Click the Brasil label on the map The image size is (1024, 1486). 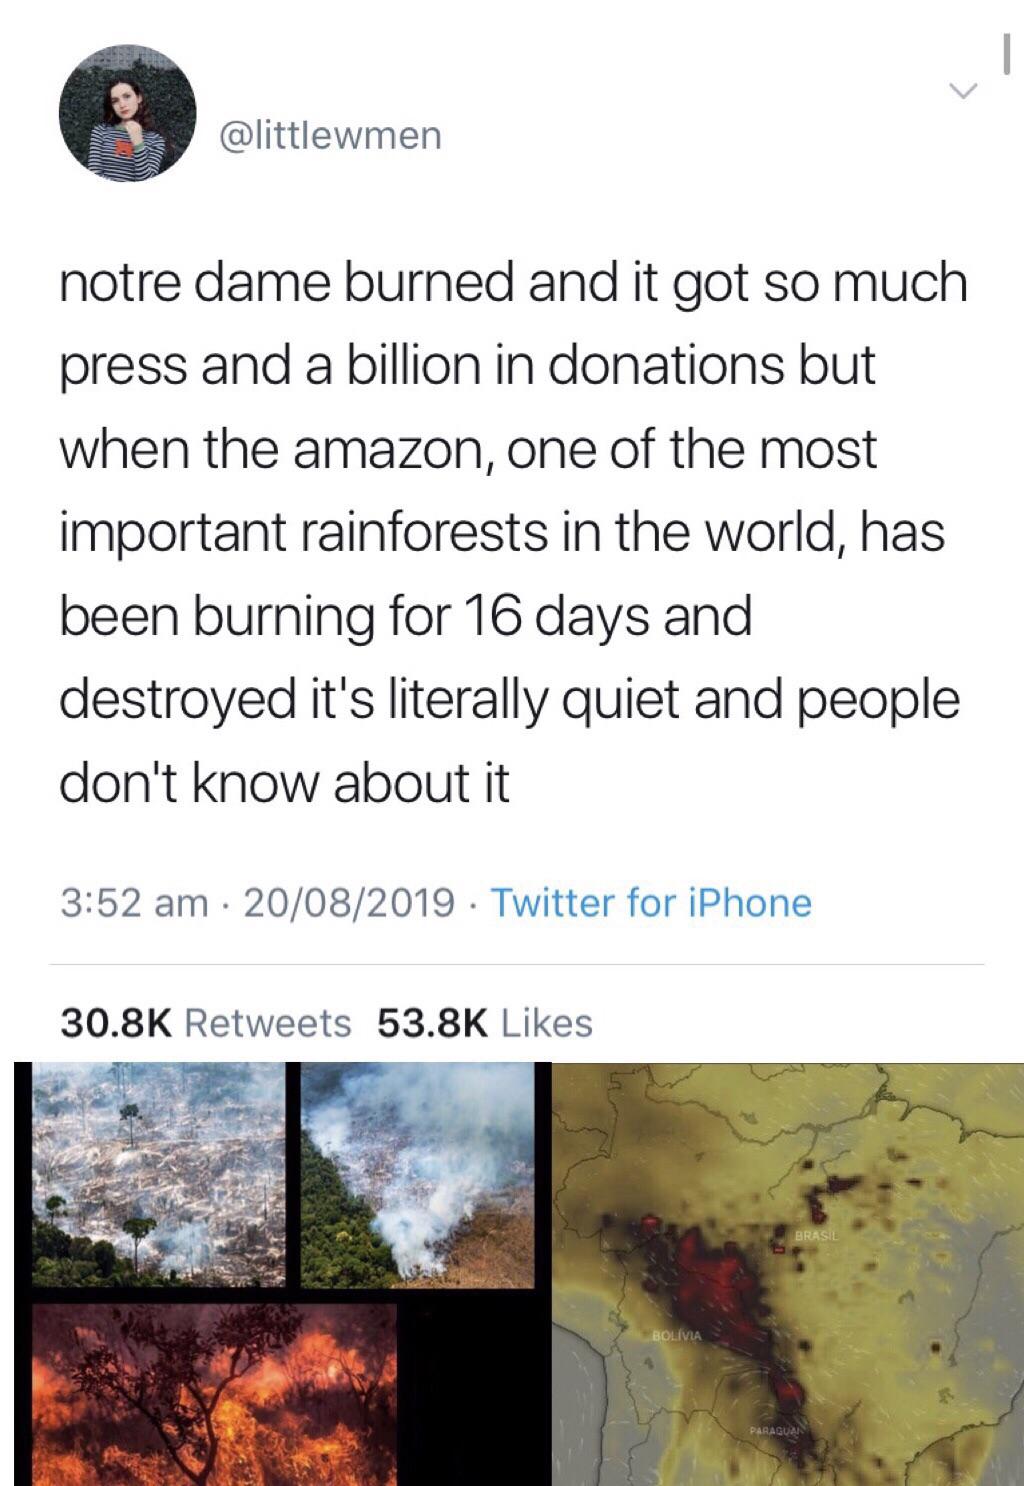point(815,1239)
